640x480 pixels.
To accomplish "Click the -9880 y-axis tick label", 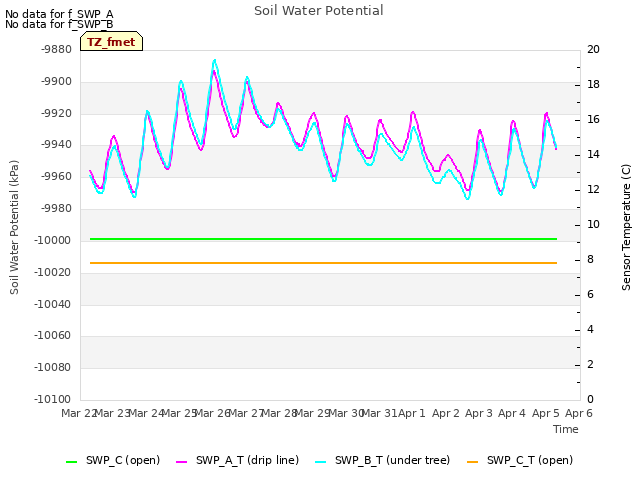I will [56, 49].
